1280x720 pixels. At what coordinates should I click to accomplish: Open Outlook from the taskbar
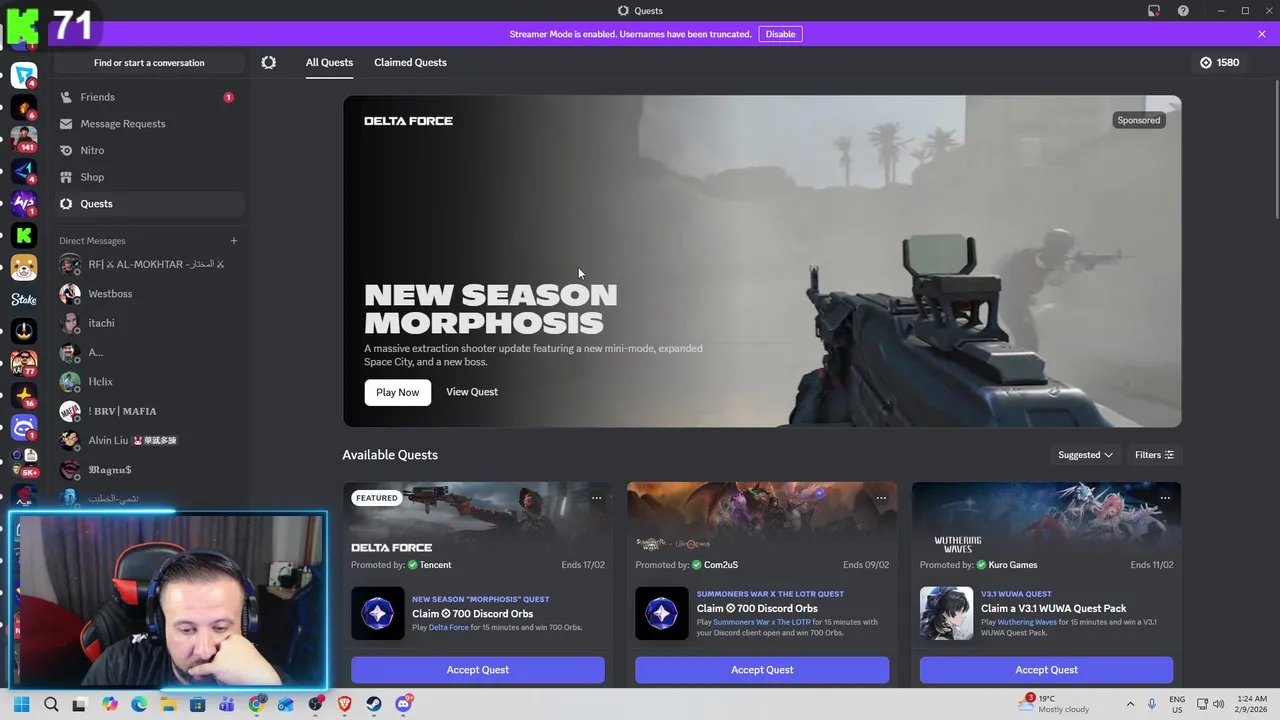click(x=285, y=704)
